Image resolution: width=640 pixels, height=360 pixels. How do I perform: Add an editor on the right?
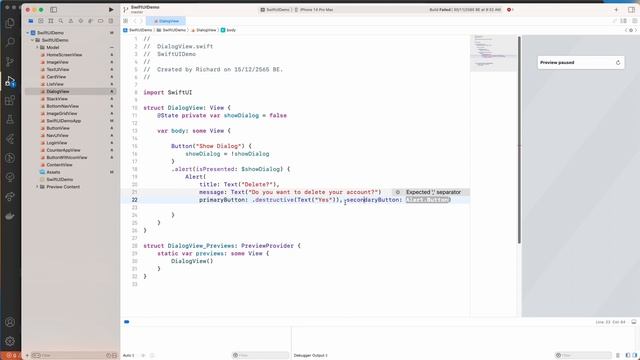click(634, 21)
